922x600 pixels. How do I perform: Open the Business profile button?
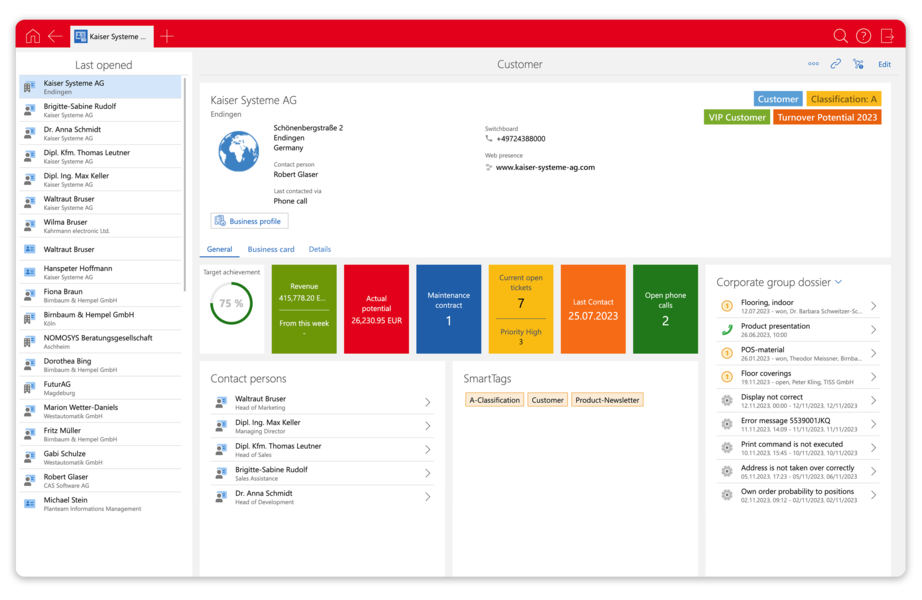pyautogui.click(x=249, y=221)
